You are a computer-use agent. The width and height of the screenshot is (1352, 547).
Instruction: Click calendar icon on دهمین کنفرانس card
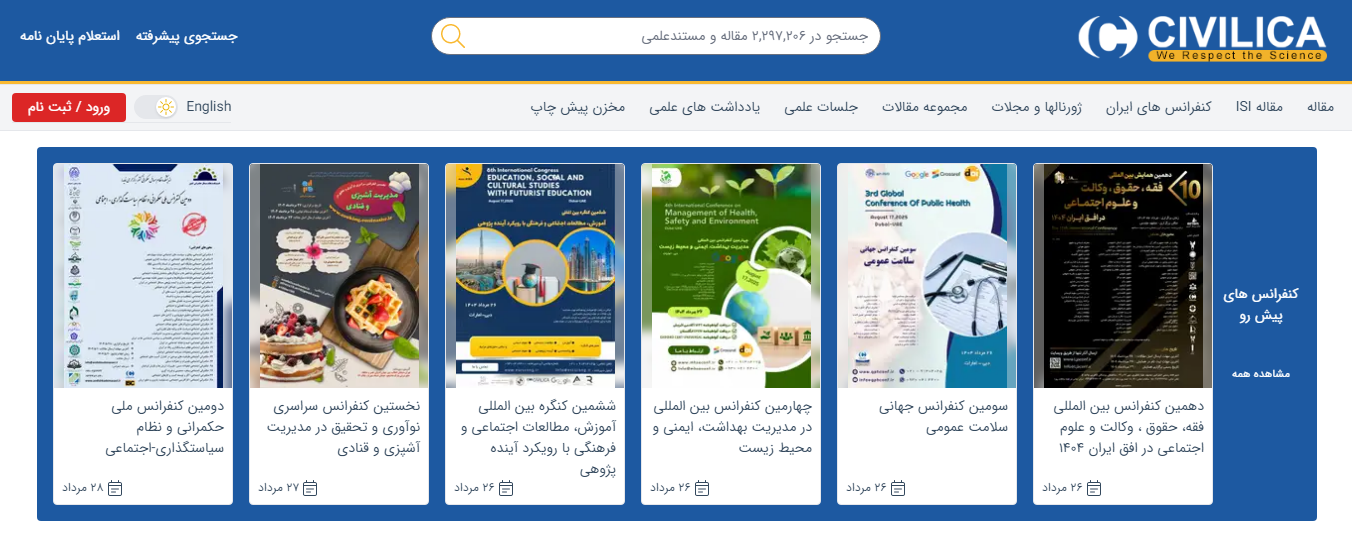click(1093, 488)
